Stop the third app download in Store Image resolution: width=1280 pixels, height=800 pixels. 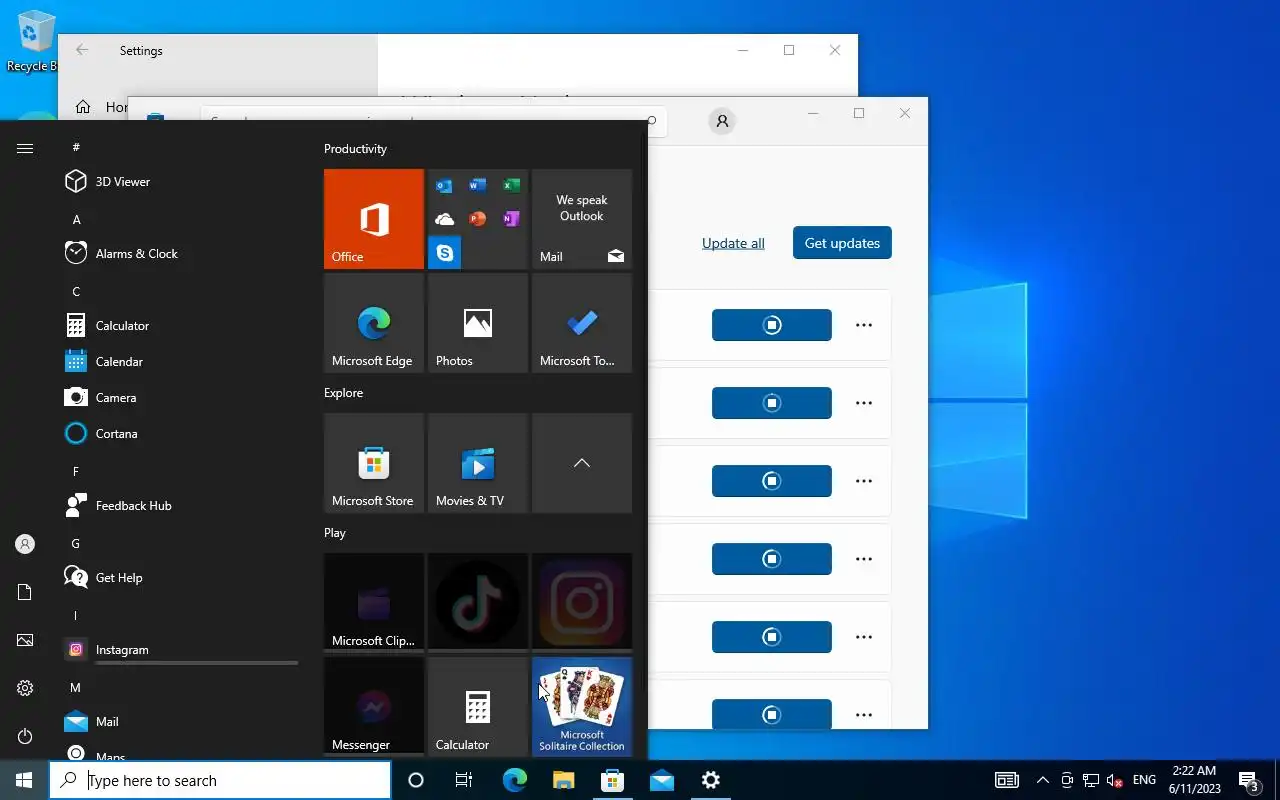coord(772,481)
